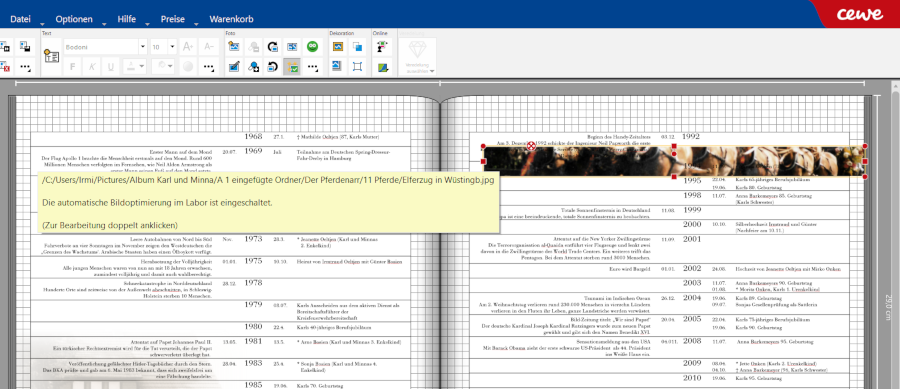The height and width of the screenshot is (389, 900).
Task: Toggle bold F text formatting
Action: pyautogui.click(x=72, y=67)
